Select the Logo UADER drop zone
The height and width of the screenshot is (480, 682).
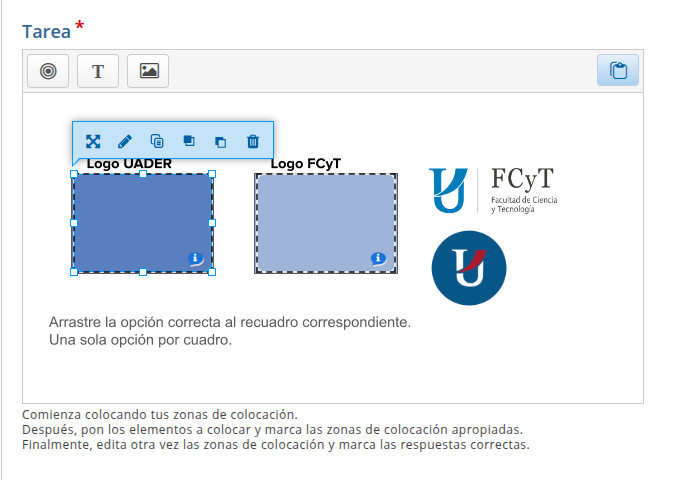point(143,223)
